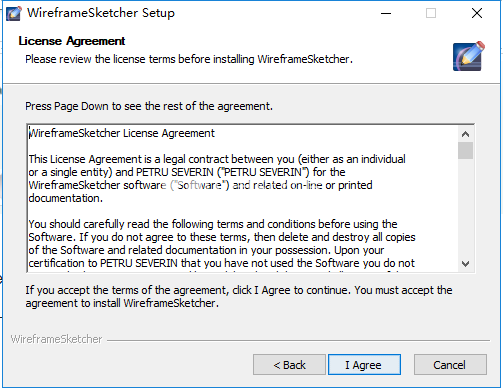Go back with the < Back button
503x390 pixels.
pyautogui.click(x=289, y=365)
